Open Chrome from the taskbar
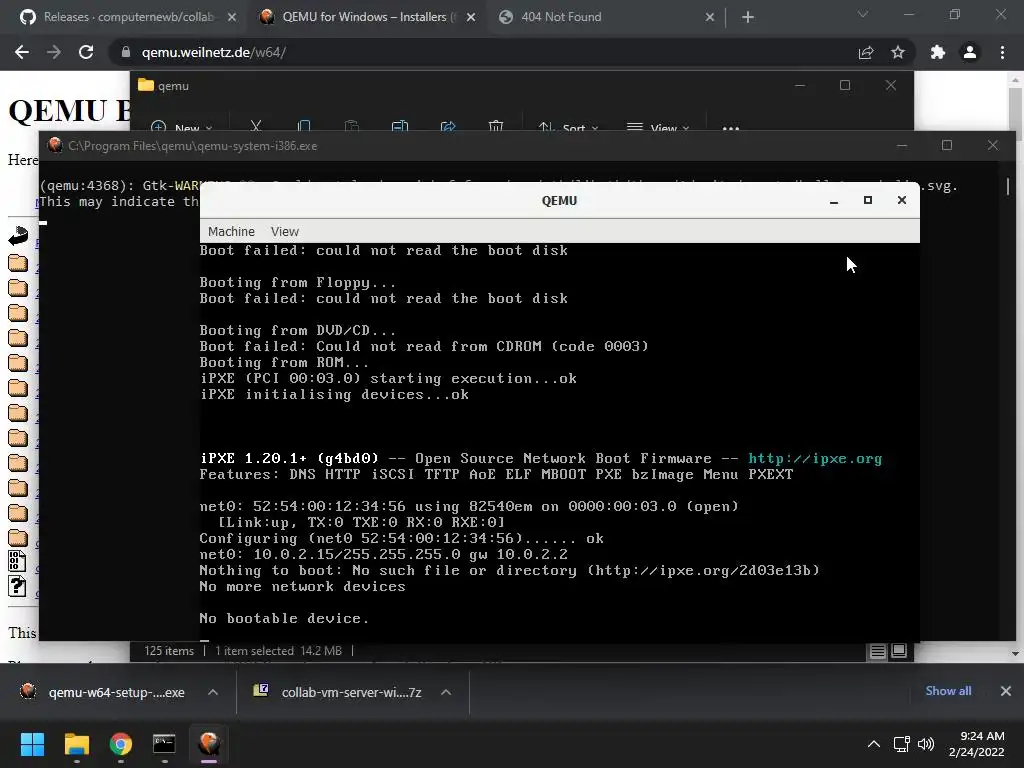Image resolution: width=1024 pixels, height=768 pixels. click(121, 744)
